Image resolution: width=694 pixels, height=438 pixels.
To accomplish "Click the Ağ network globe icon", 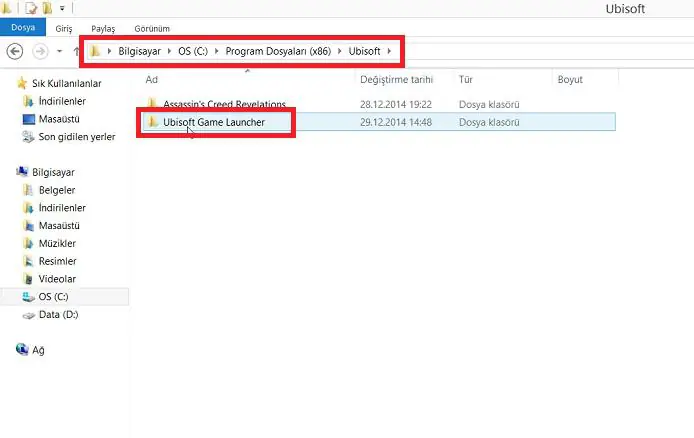I will 22,349.
